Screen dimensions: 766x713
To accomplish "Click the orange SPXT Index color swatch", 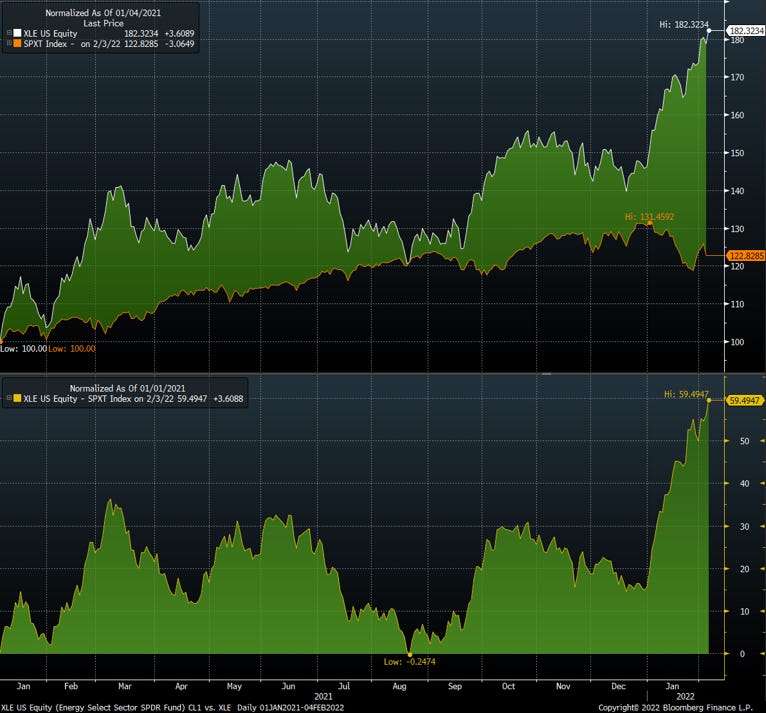I will [17, 43].
